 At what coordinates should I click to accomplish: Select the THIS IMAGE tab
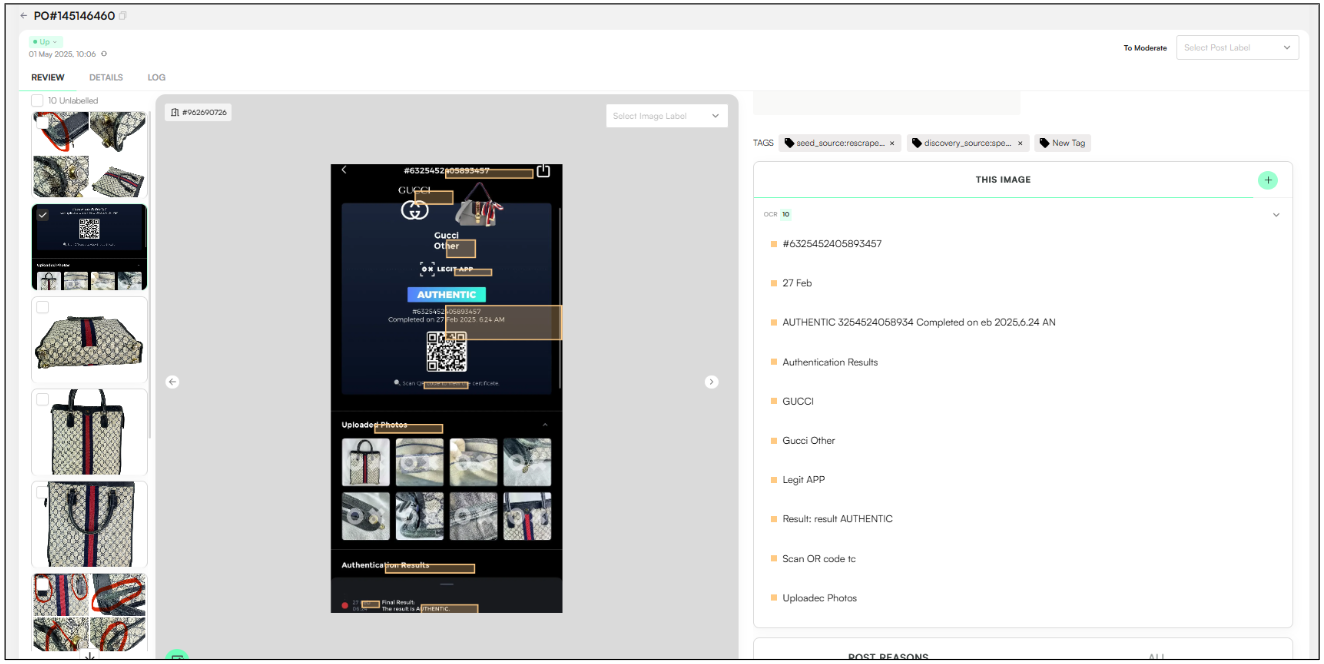[x=1003, y=180]
